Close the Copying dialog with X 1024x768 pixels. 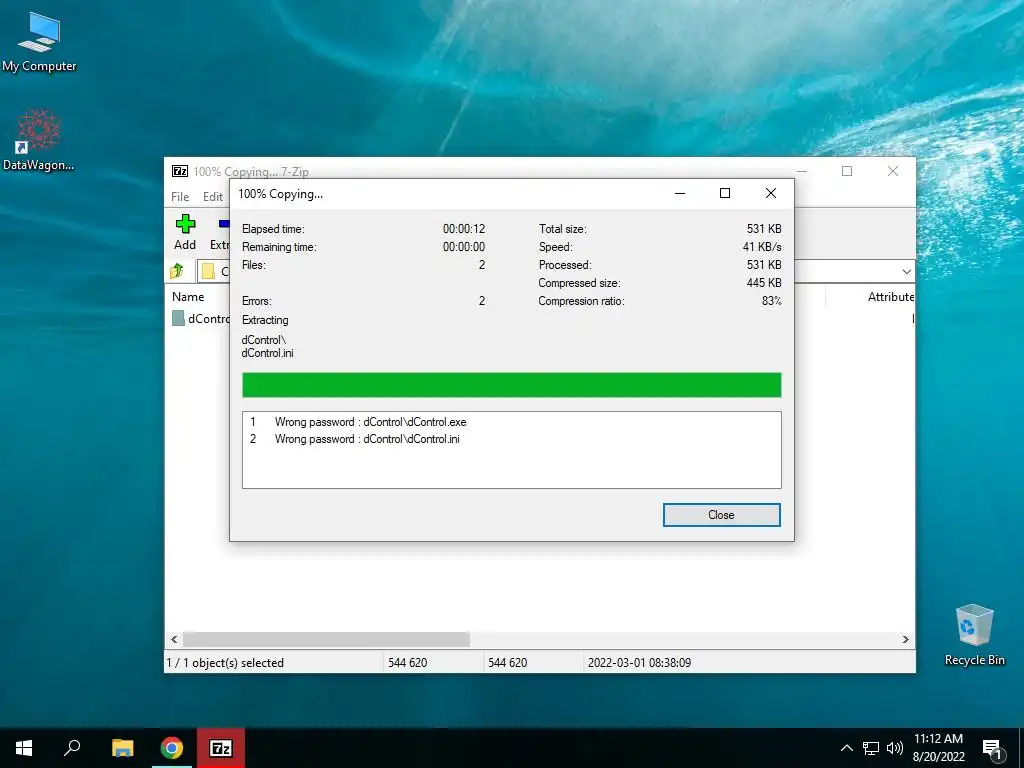click(771, 193)
